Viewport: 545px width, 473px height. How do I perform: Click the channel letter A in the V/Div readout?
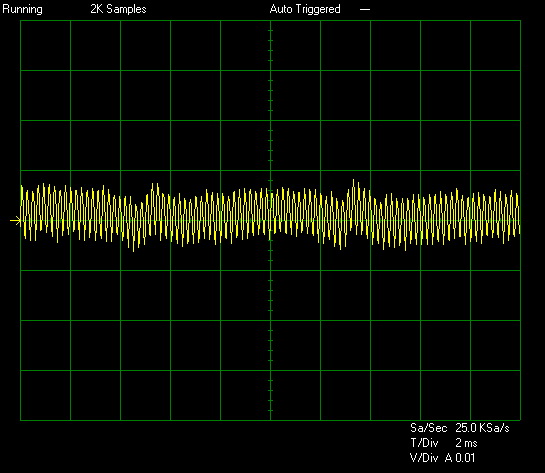click(x=448, y=458)
